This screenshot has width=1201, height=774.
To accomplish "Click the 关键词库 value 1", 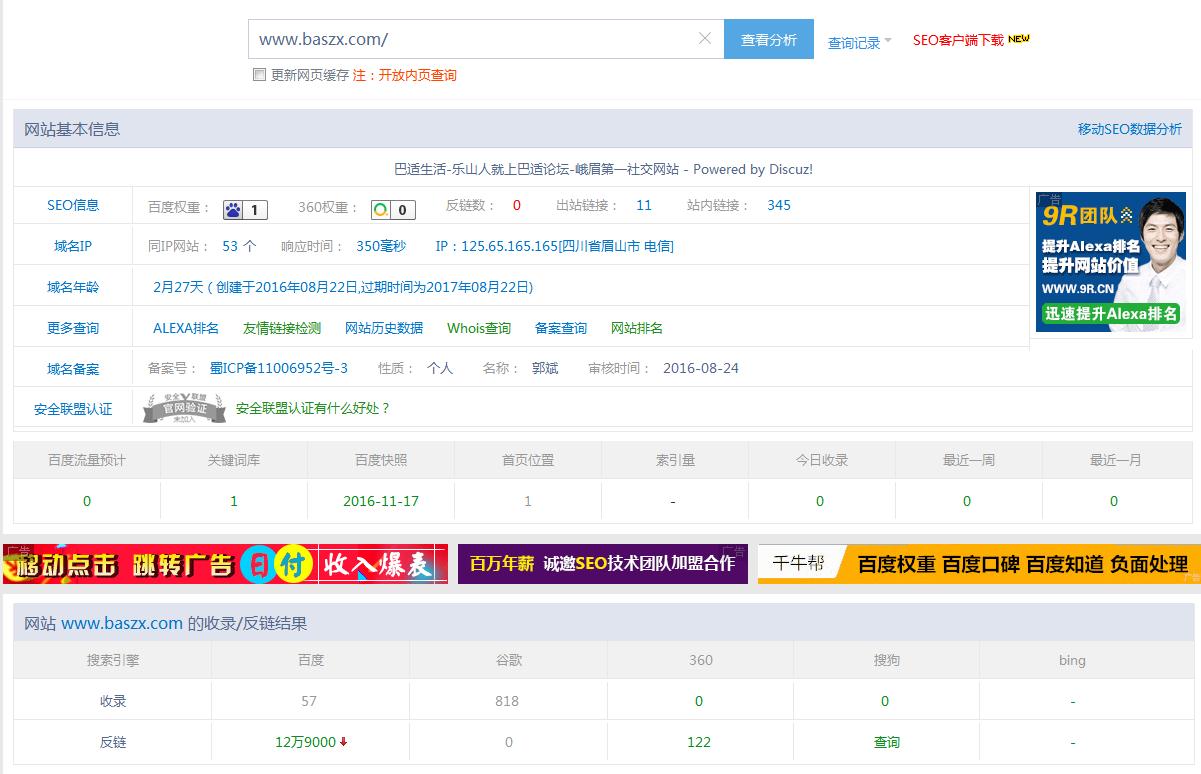I will (x=234, y=501).
